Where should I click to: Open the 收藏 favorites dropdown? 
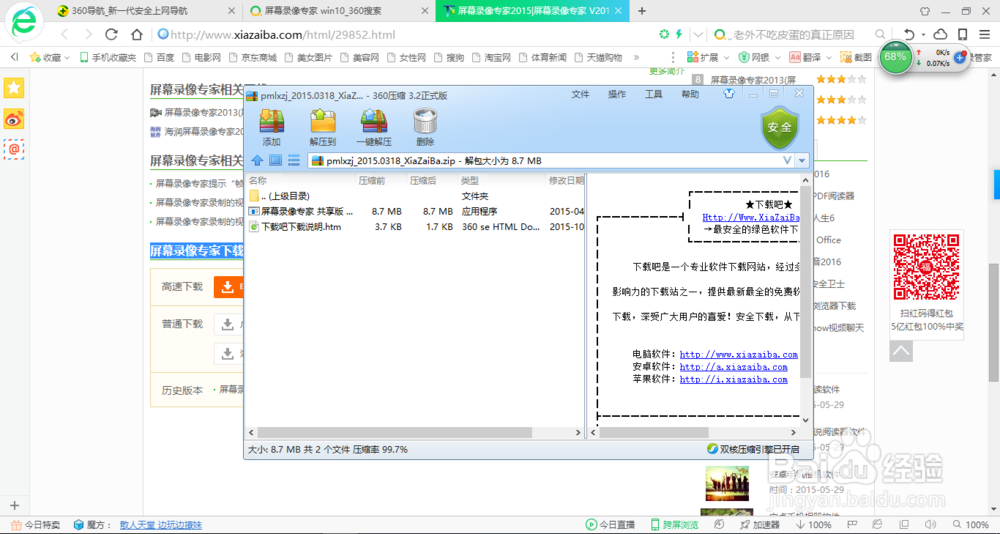[66, 57]
